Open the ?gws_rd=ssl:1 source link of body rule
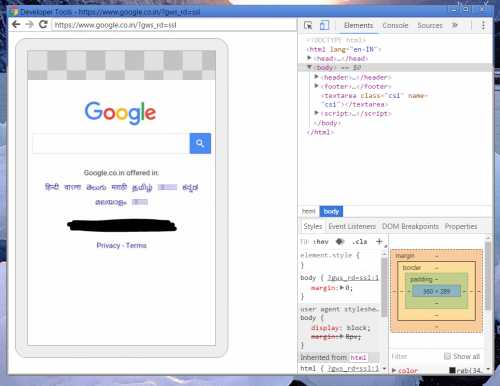 (x=353, y=278)
